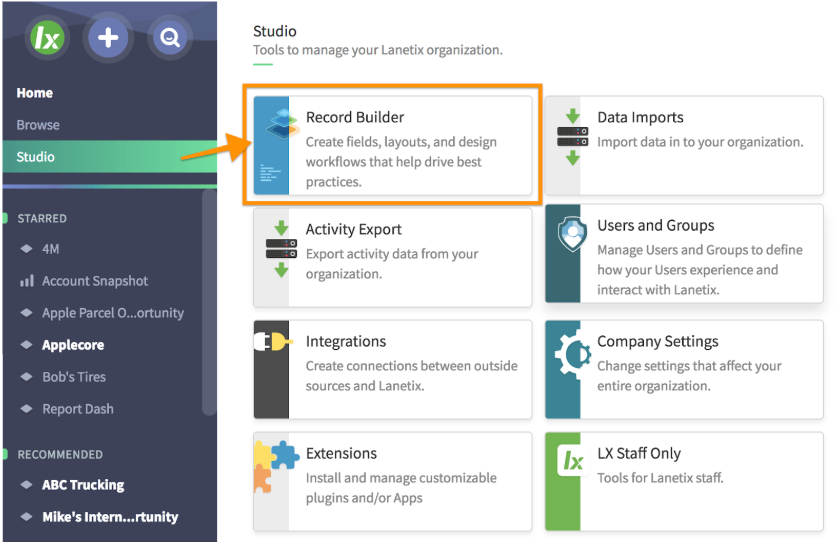Click 'Import data in to your organization.'
The width and height of the screenshot is (836, 542).
700,142
